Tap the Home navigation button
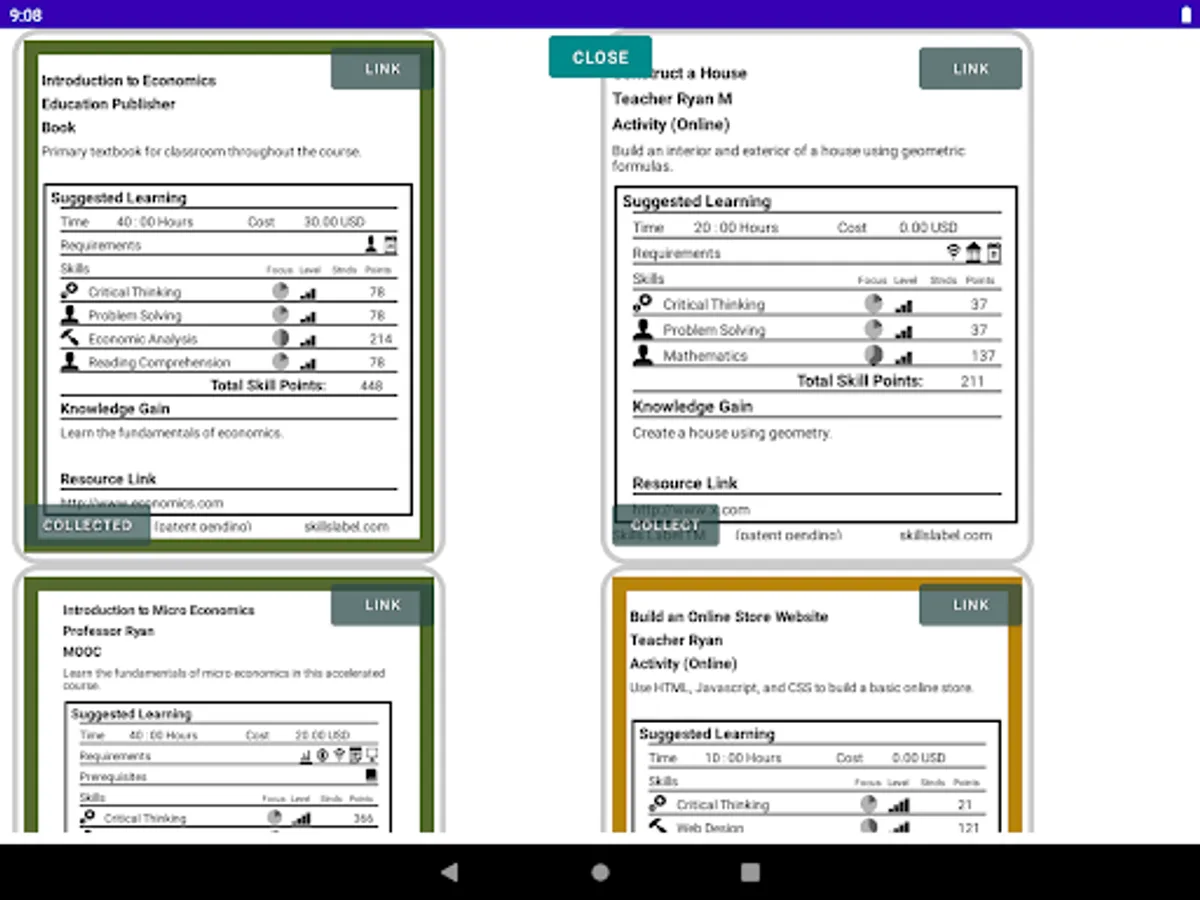 600,872
